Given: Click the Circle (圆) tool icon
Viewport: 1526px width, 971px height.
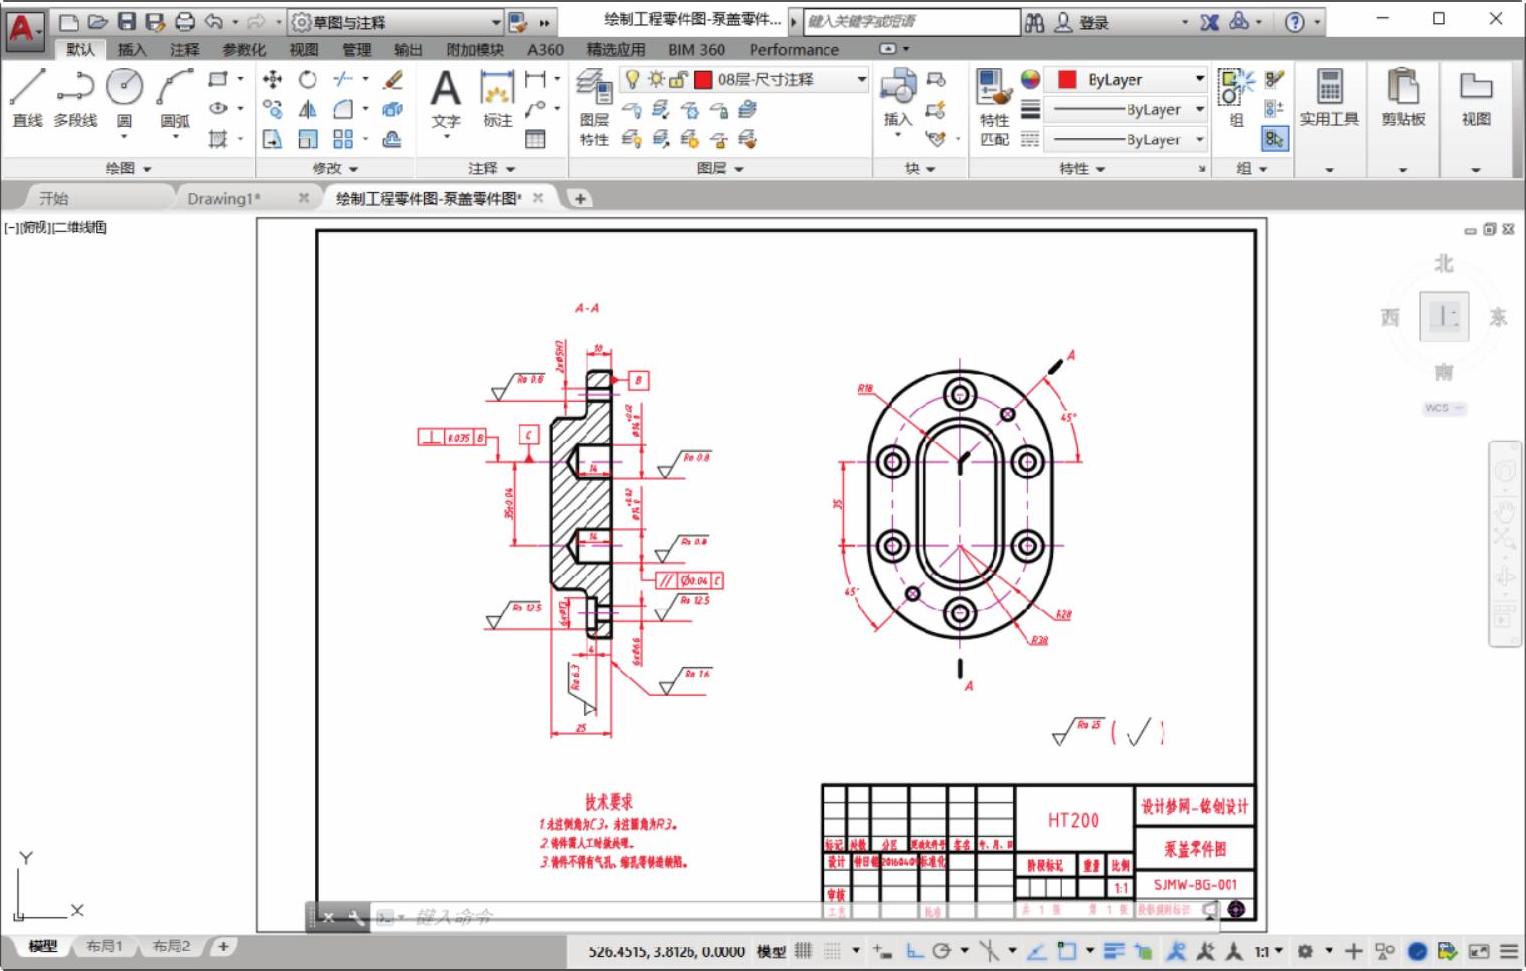Looking at the screenshot, I should [x=124, y=88].
